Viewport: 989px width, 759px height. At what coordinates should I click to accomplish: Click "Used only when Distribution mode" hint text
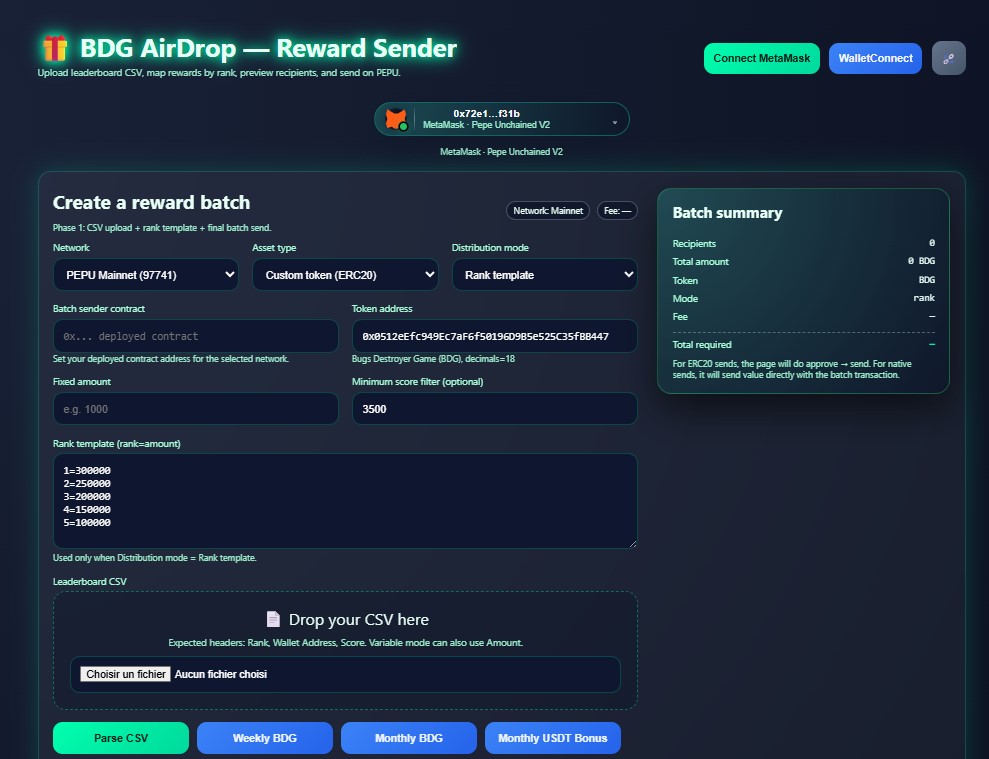tap(155, 558)
